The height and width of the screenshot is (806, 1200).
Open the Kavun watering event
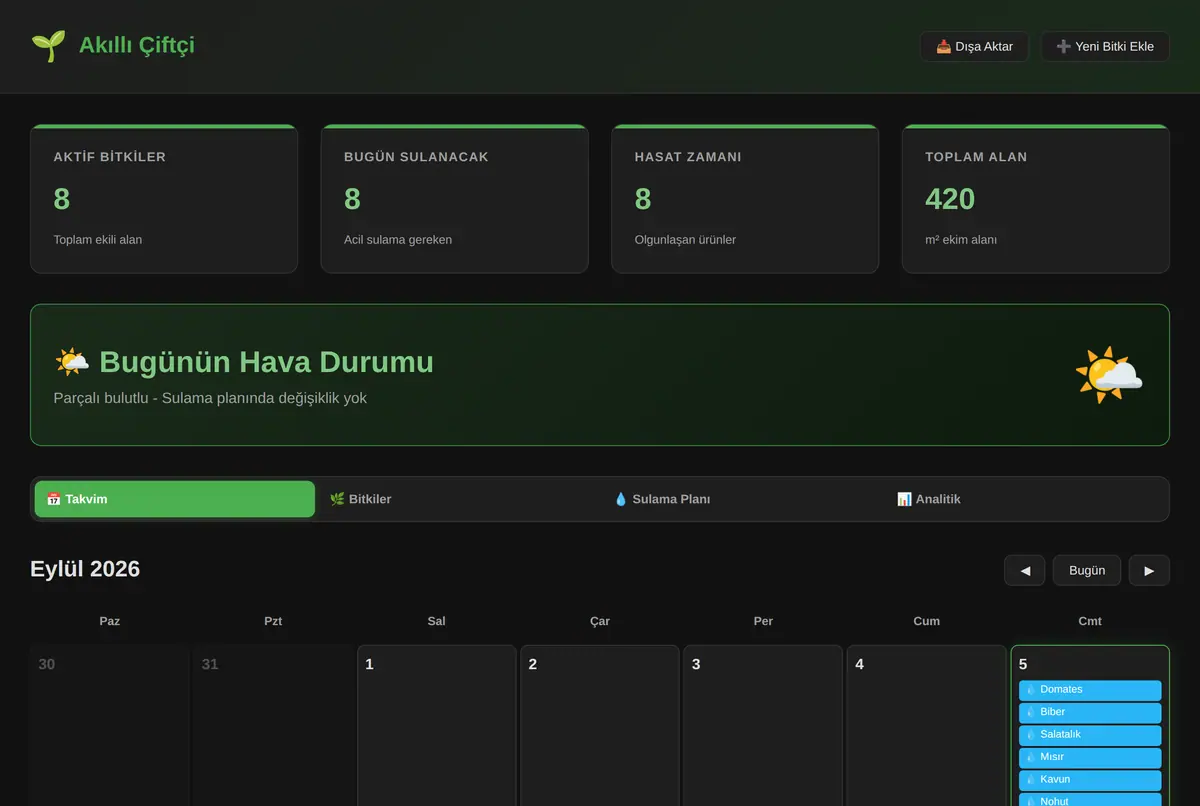click(x=1090, y=780)
